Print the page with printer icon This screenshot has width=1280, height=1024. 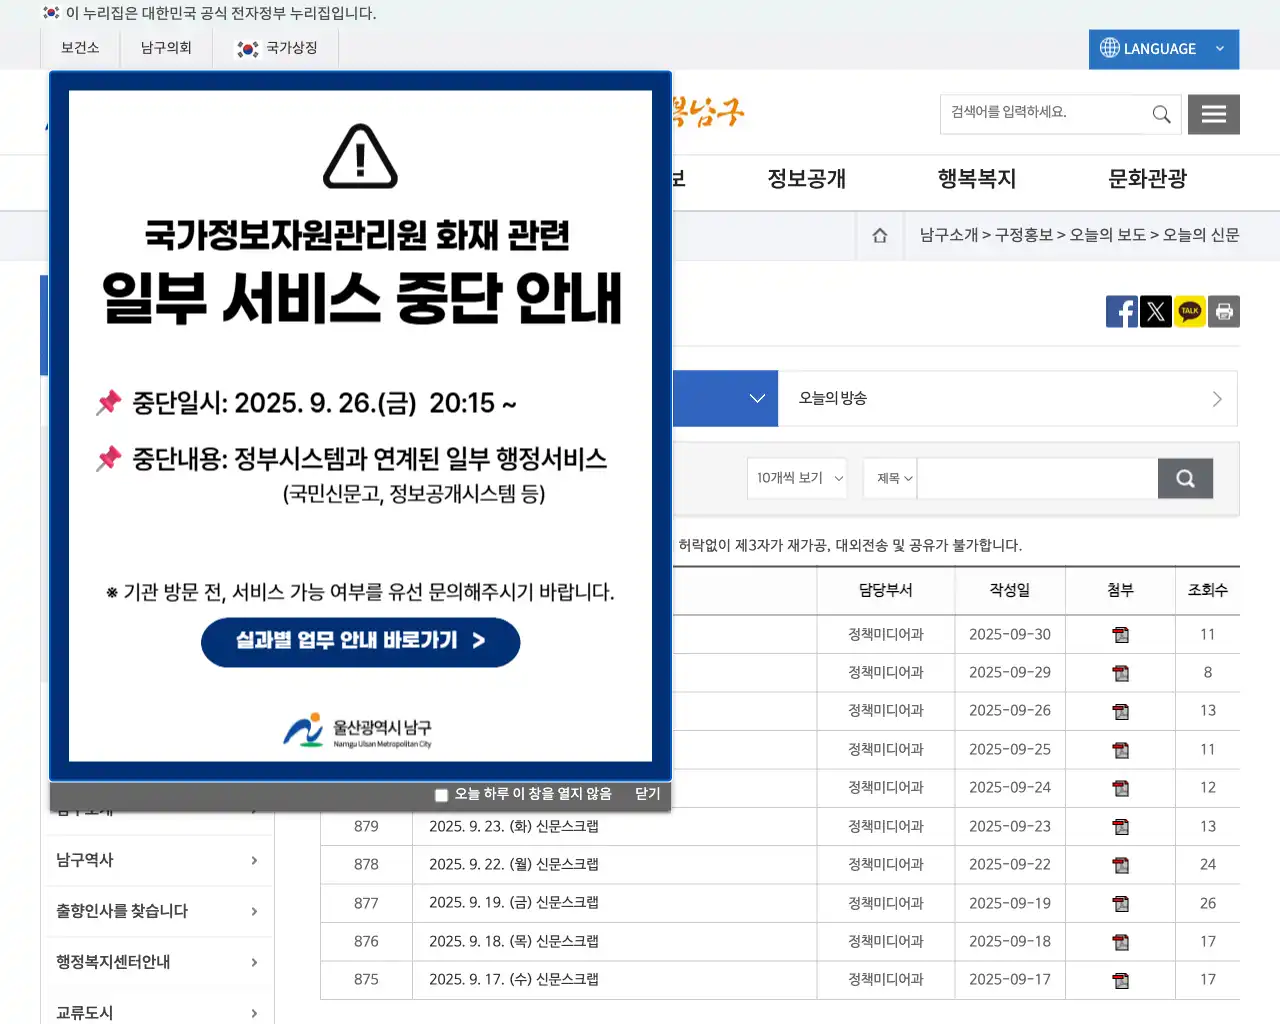tap(1224, 311)
